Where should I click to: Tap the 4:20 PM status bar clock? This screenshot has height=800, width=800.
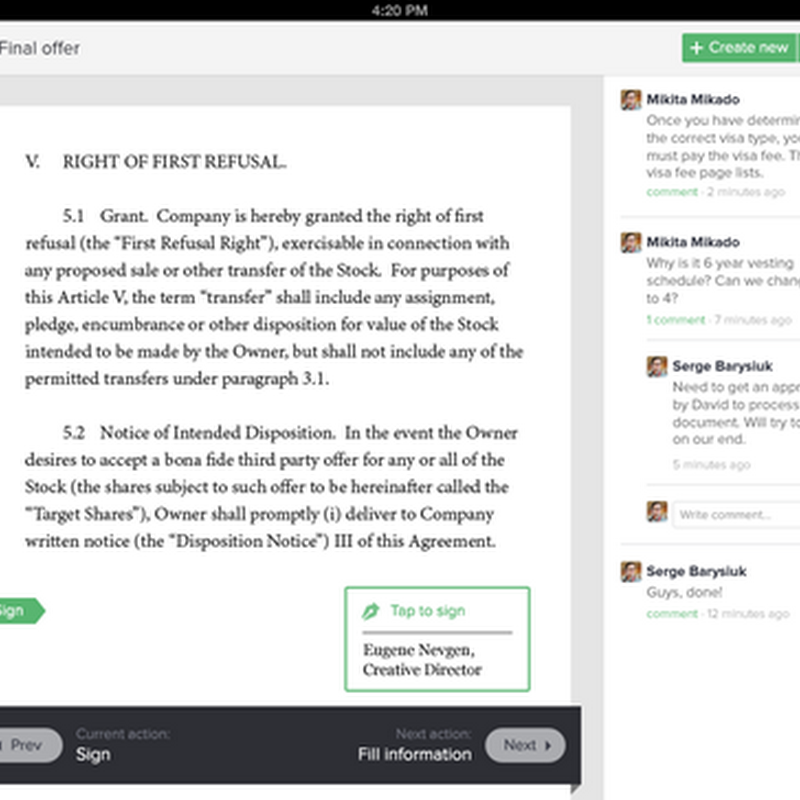pyautogui.click(x=399, y=10)
